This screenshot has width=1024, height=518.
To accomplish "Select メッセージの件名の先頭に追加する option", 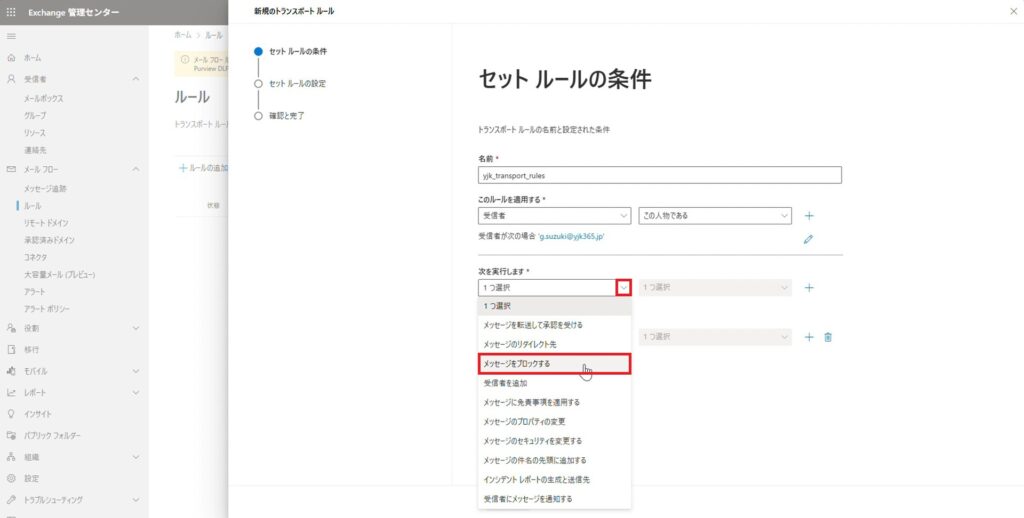I will pyautogui.click(x=554, y=461).
